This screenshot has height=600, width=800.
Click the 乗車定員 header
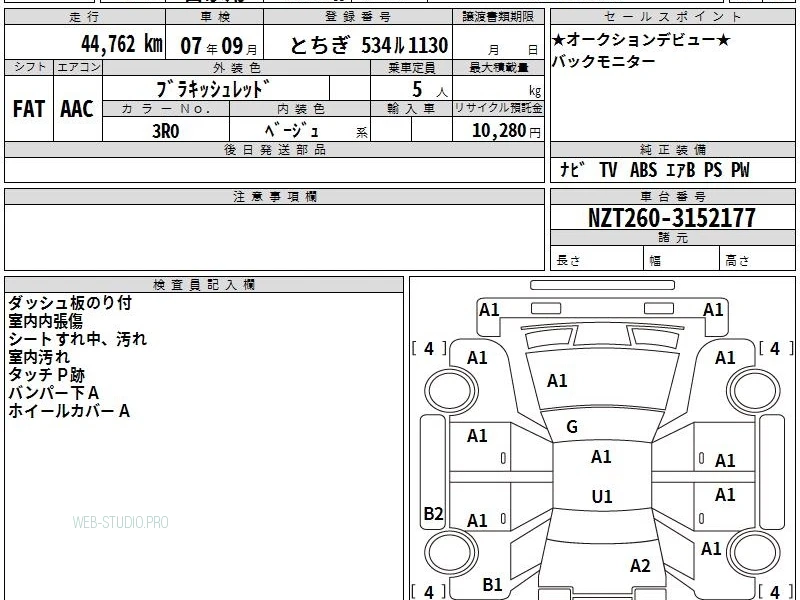[411, 67]
